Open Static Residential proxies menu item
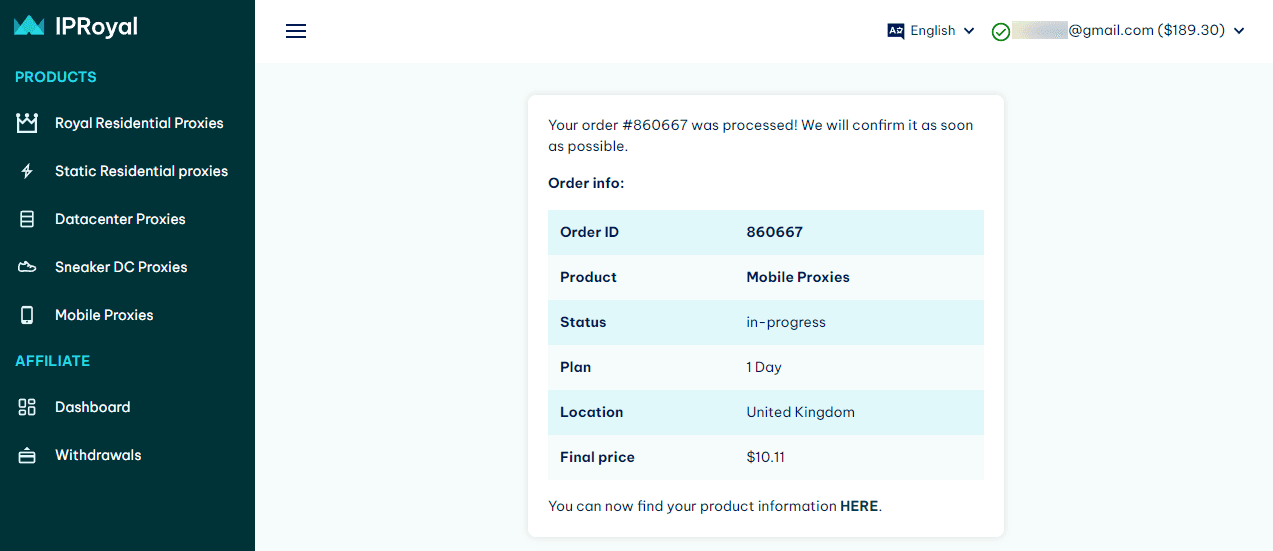Viewport: 1273px width, 551px height. pyautogui.click(x=141, y=171)
